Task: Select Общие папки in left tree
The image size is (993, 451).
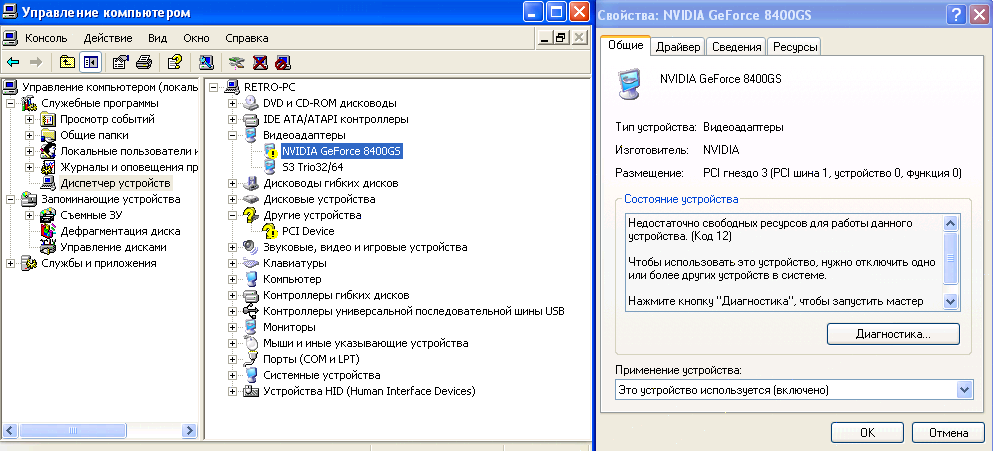Action: tap(94, 135)
